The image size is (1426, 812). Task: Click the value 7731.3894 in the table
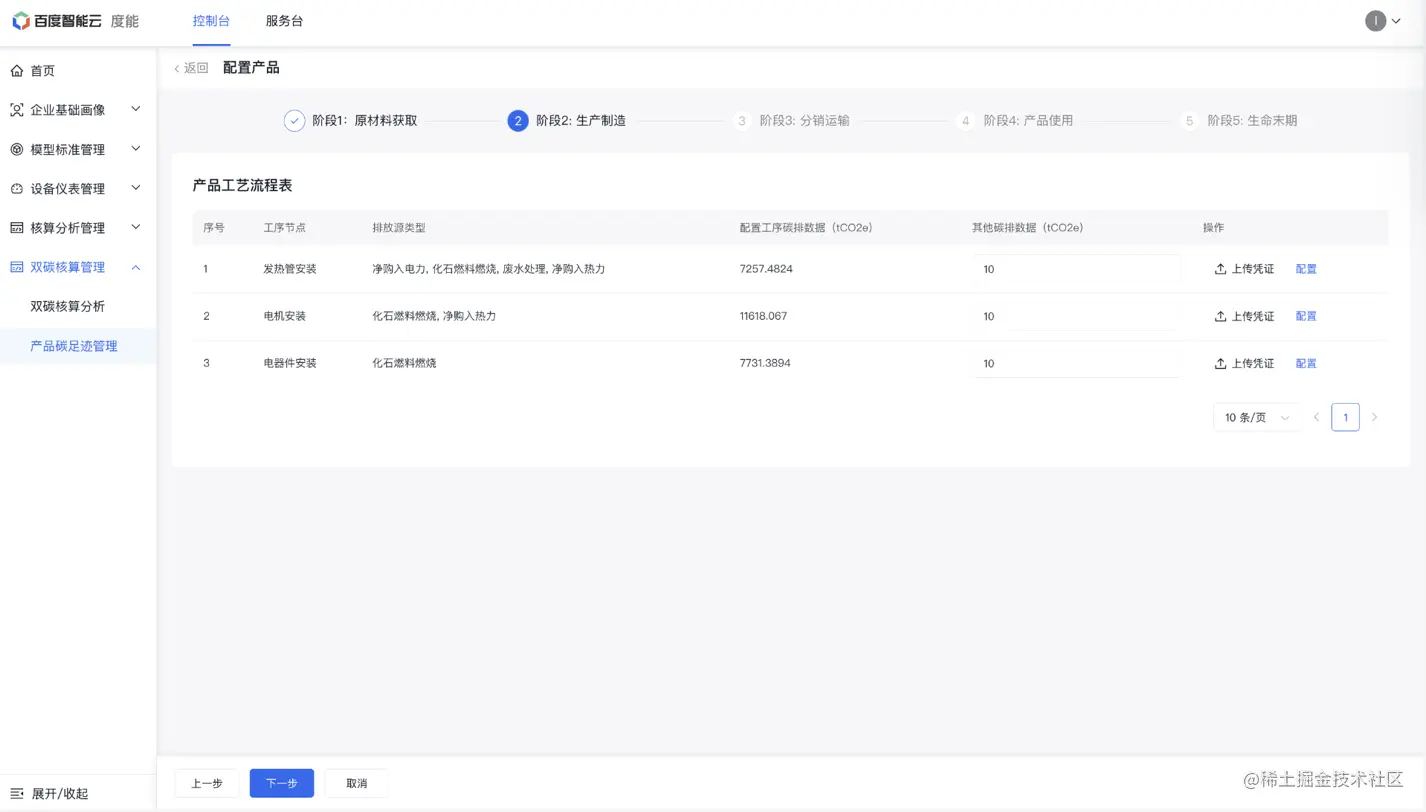pos(765,364)
